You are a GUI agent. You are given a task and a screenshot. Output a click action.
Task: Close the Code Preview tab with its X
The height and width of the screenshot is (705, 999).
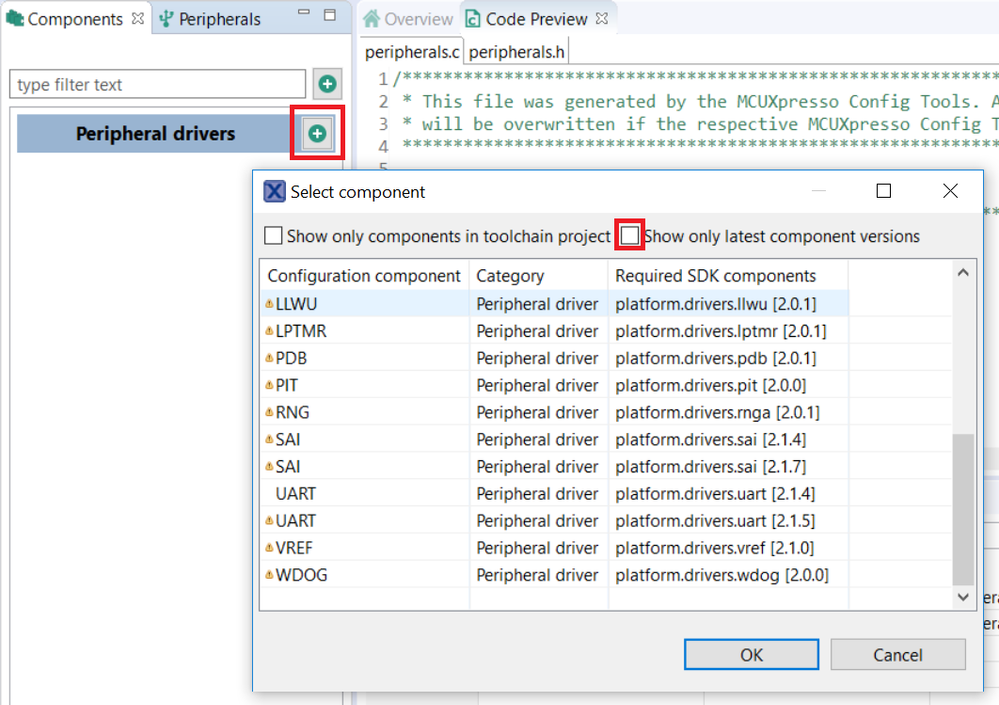[601, 18]
